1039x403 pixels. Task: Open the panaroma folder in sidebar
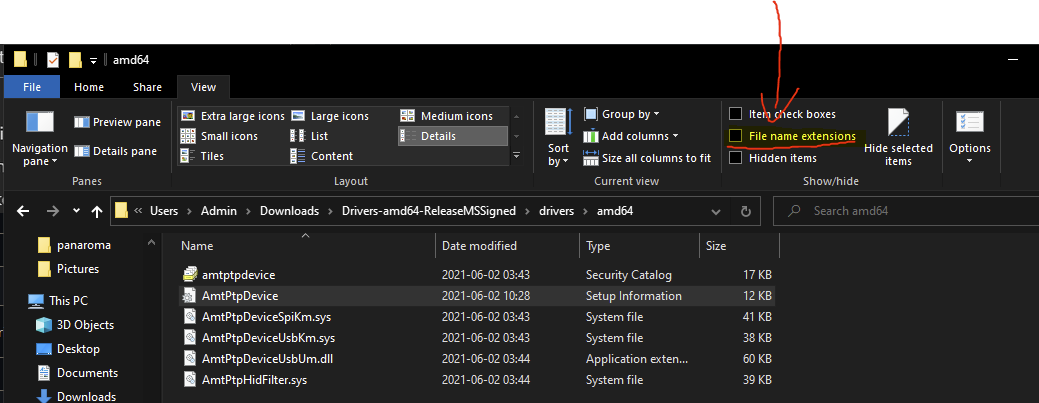[74, 245]
